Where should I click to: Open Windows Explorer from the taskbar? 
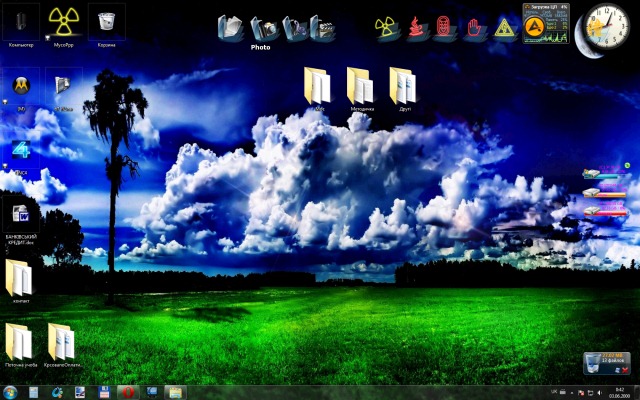tap(176, 393)
